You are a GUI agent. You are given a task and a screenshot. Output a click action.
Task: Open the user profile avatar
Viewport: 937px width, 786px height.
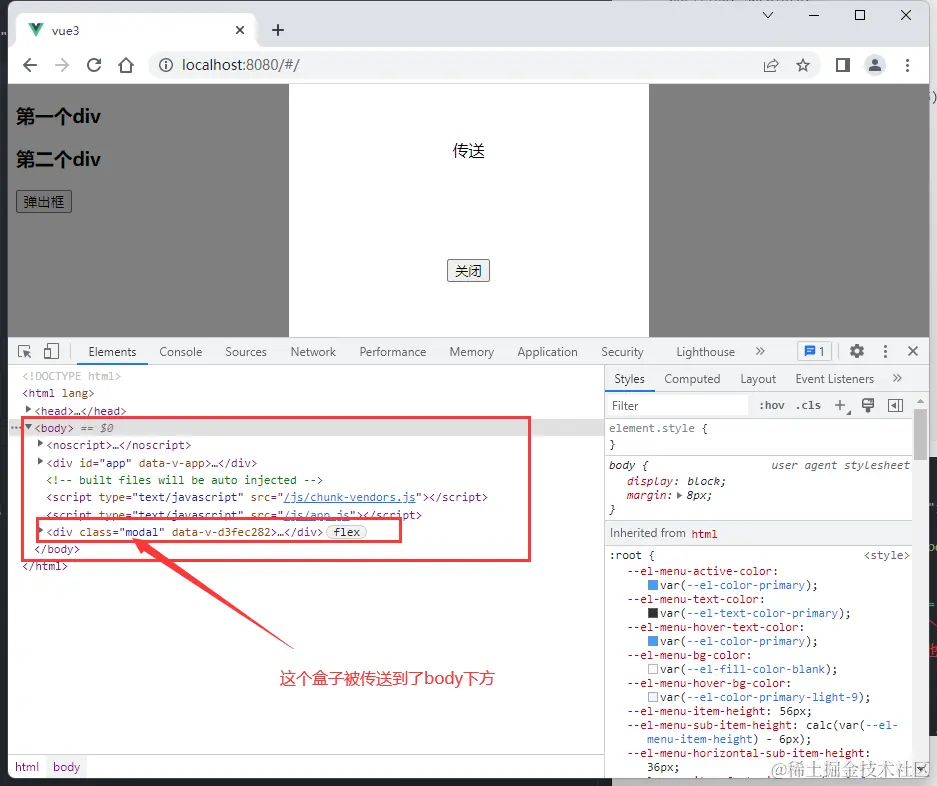875,65
